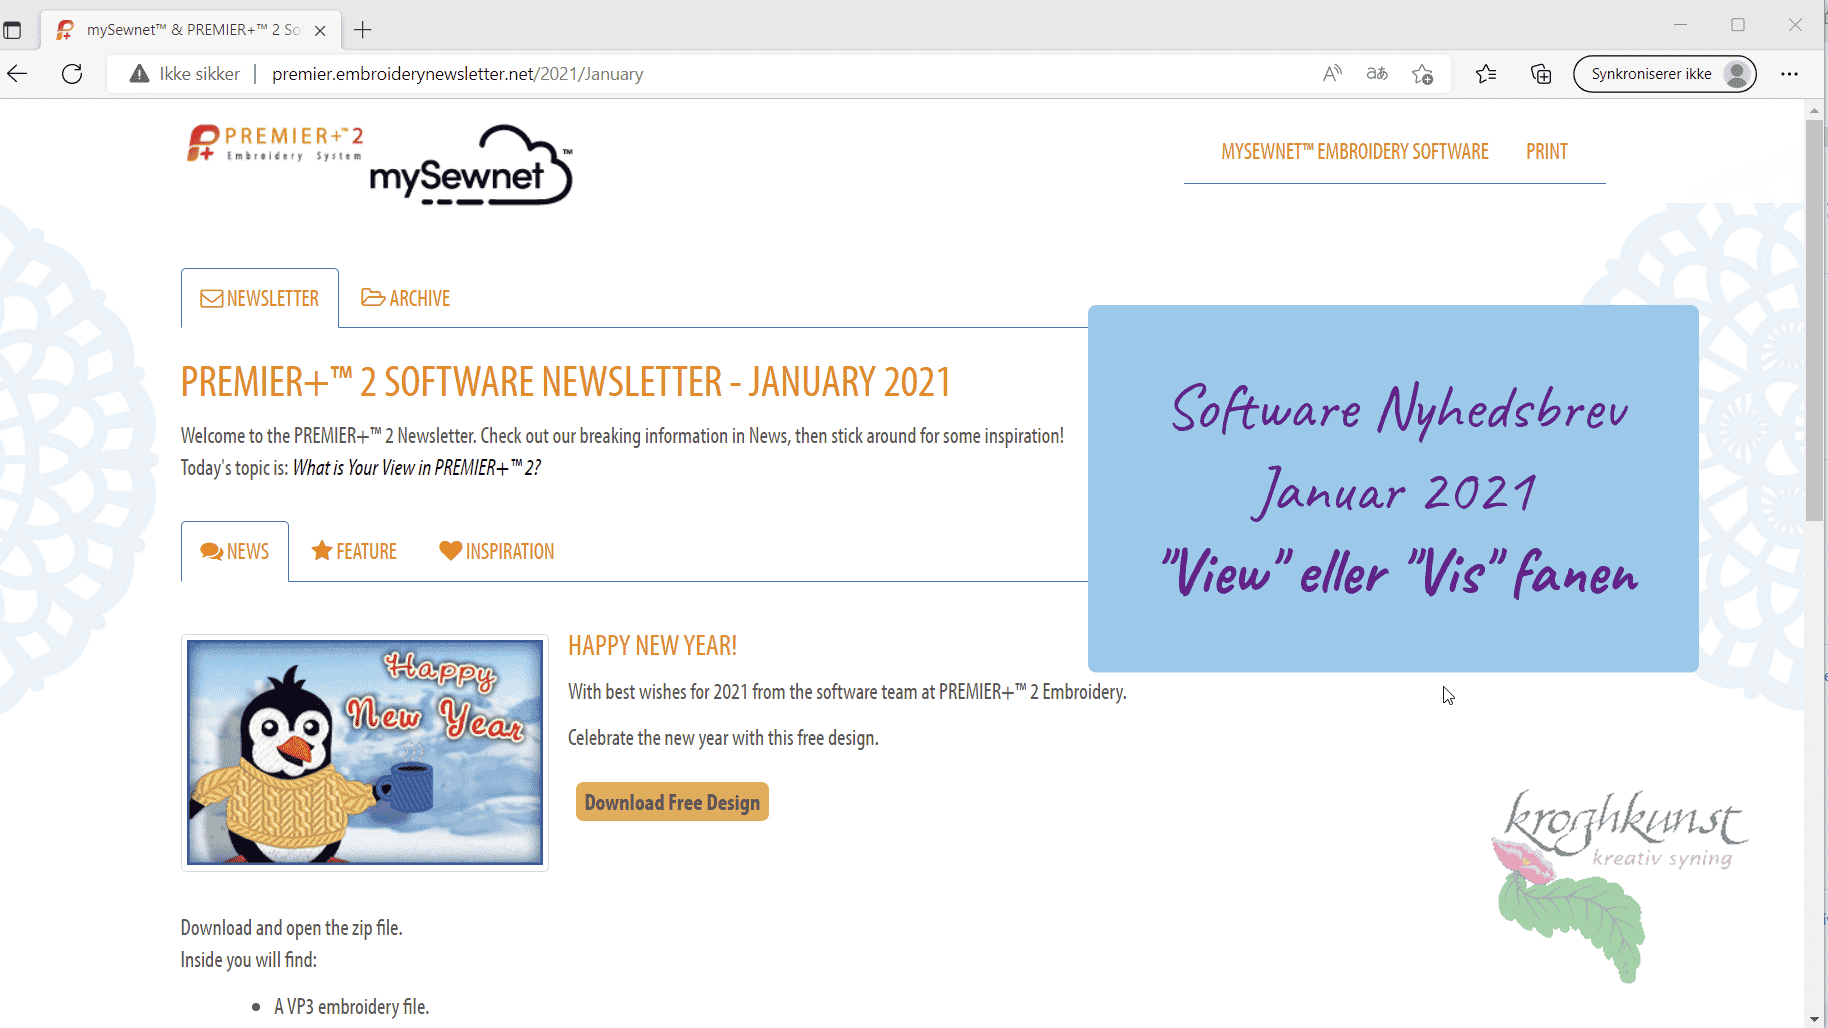Image resolution: width=1828 pixels, height=1028 pixels.
Task: Click the Happy New Year penguin image
Action: point(365,752)
